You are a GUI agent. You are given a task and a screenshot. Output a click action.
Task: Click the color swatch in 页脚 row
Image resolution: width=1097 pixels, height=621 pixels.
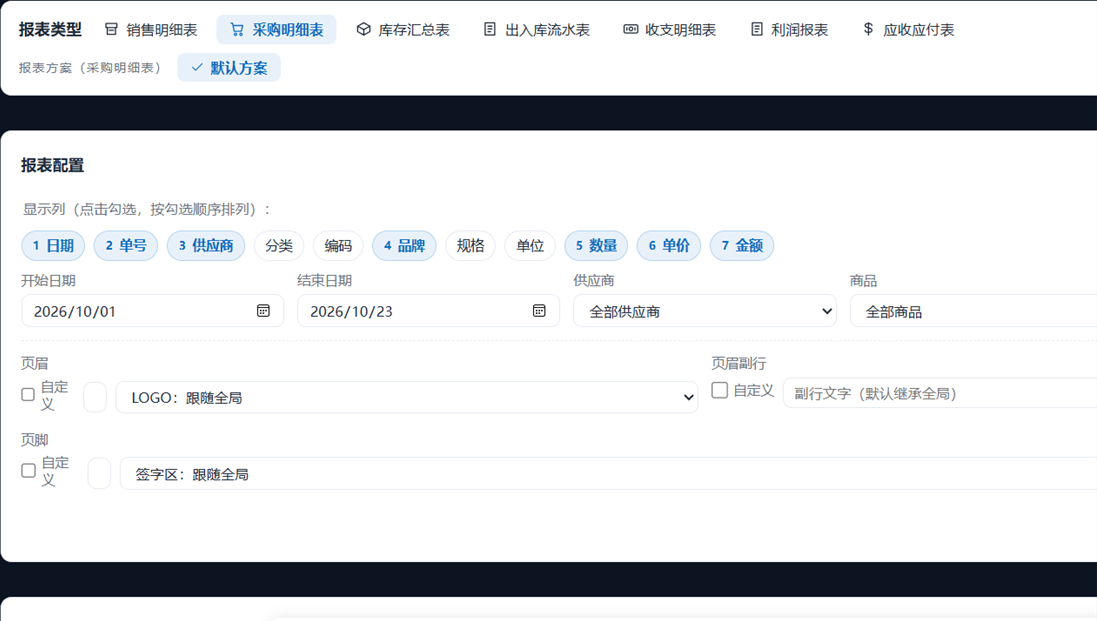99,473
